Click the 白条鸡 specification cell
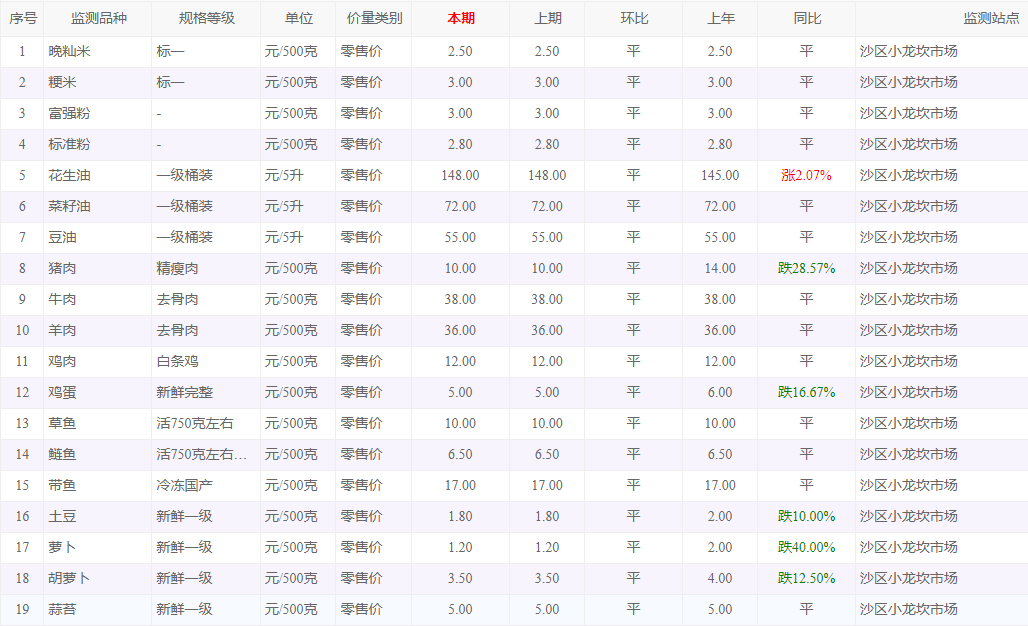Screen dimensions: 1028x626 click(x=177, y=361)
